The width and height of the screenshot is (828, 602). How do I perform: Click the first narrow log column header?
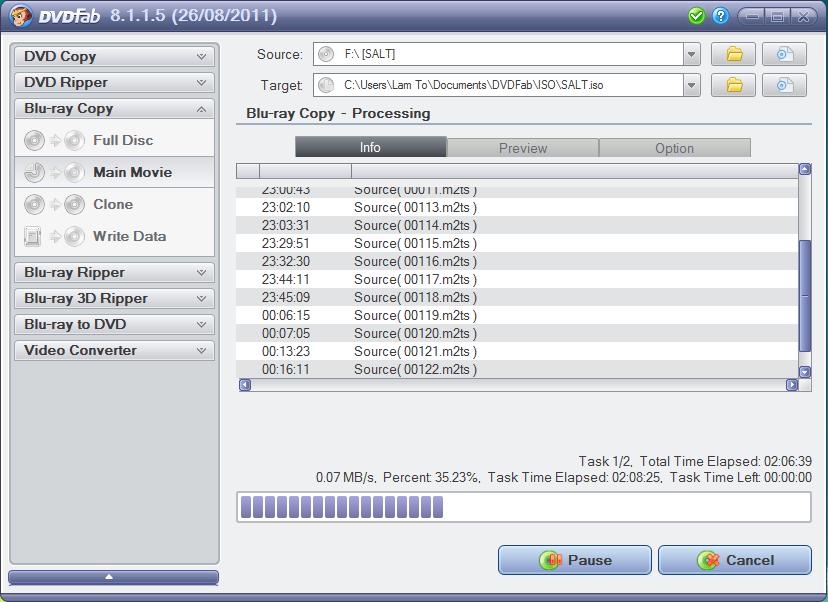[x=248, y=171]
